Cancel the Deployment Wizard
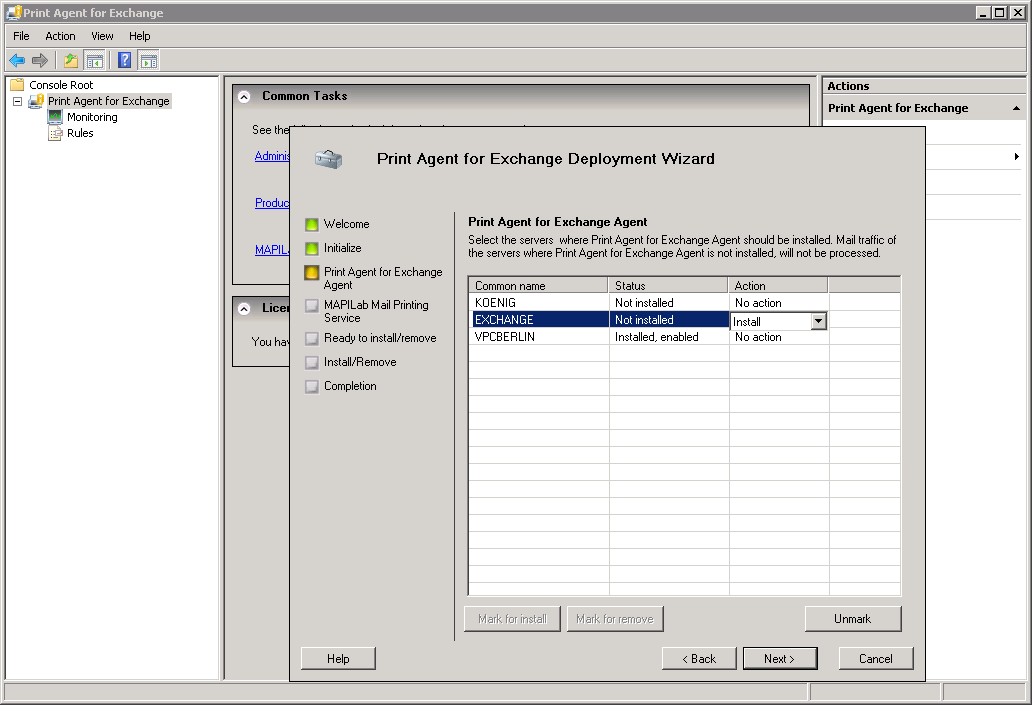 pos(876,658)
